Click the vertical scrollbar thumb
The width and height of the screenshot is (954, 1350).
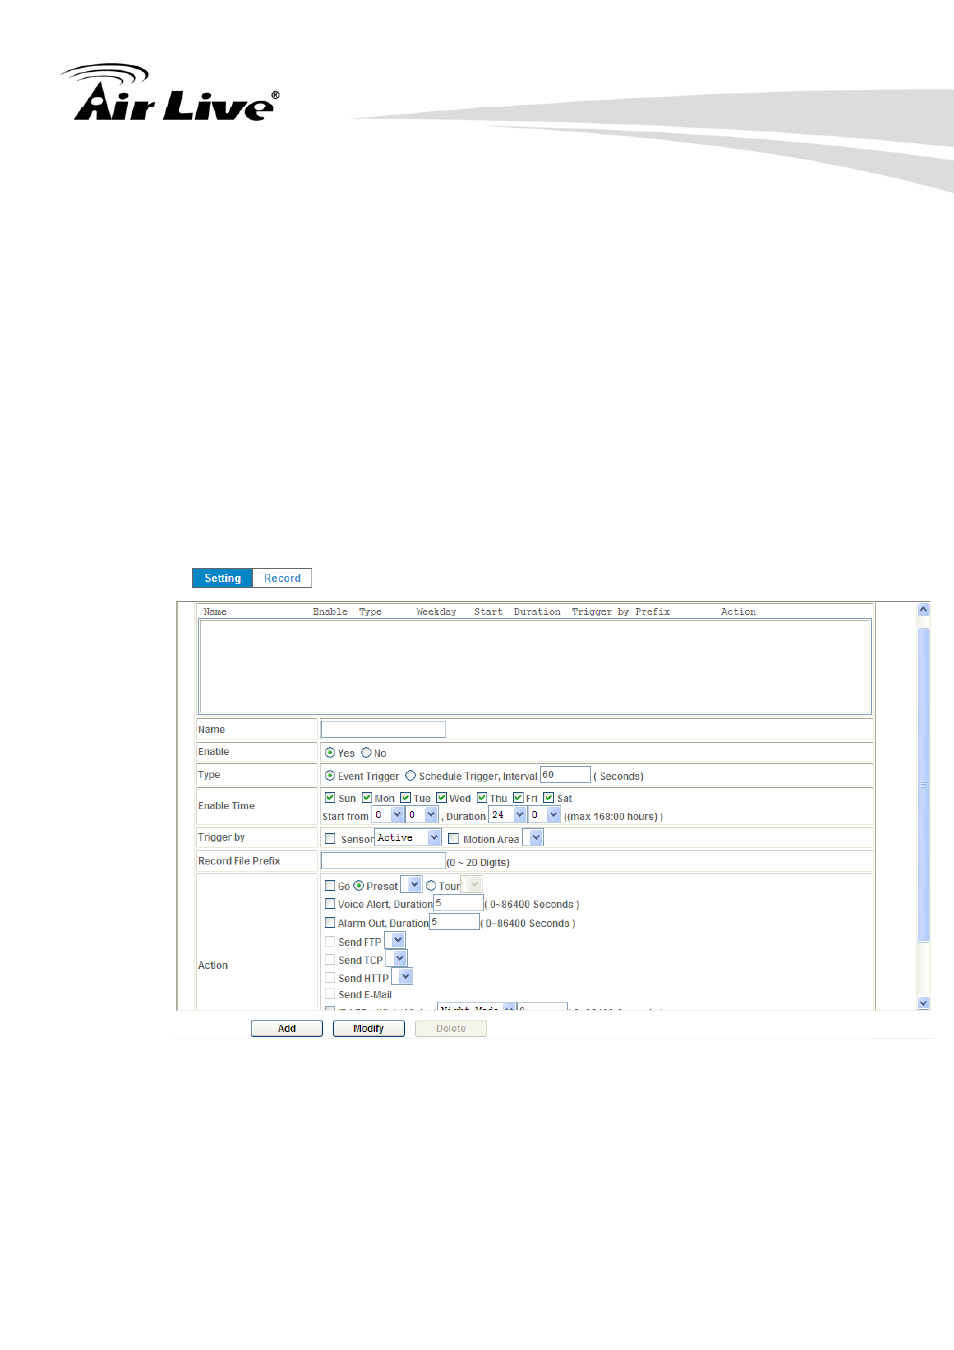pyautogui.click(x=924, y=785)
